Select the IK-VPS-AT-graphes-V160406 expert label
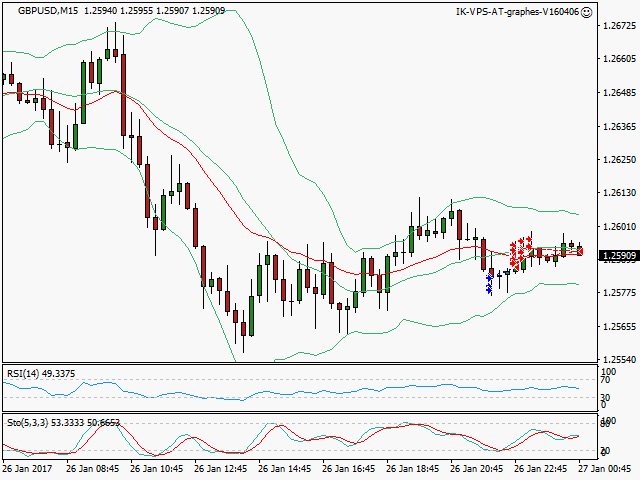The image size is (640, 480). (x=516, y=11)
